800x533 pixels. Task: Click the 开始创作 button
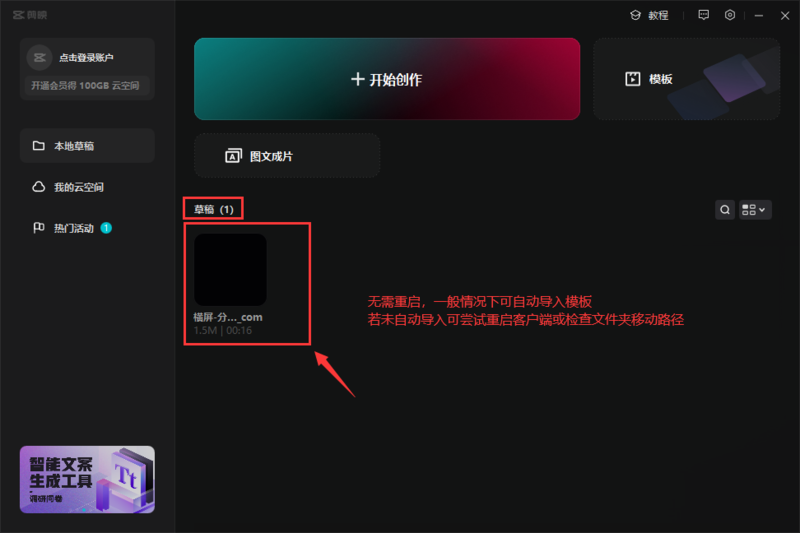pos(386,79)
